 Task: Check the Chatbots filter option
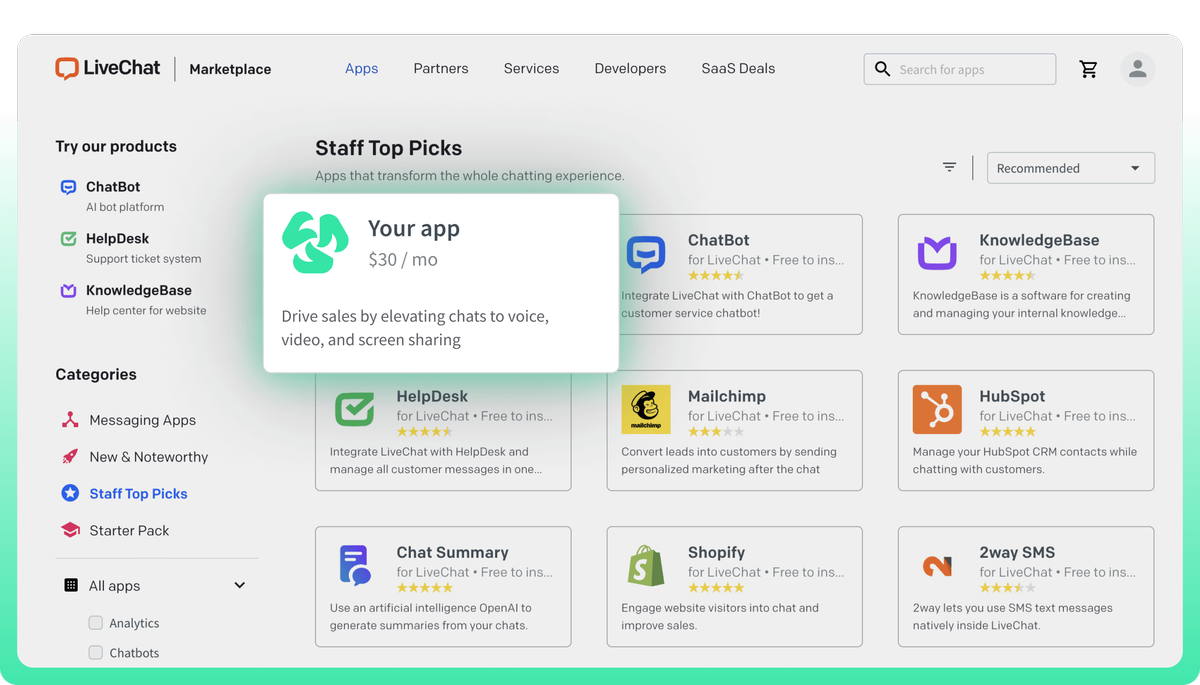(96, 652)
